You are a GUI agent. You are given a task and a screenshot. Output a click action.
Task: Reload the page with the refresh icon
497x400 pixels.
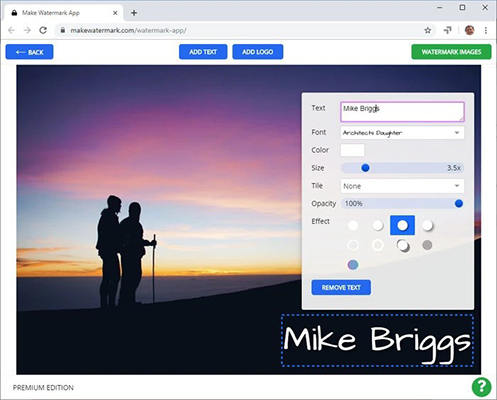click(43, 30)
